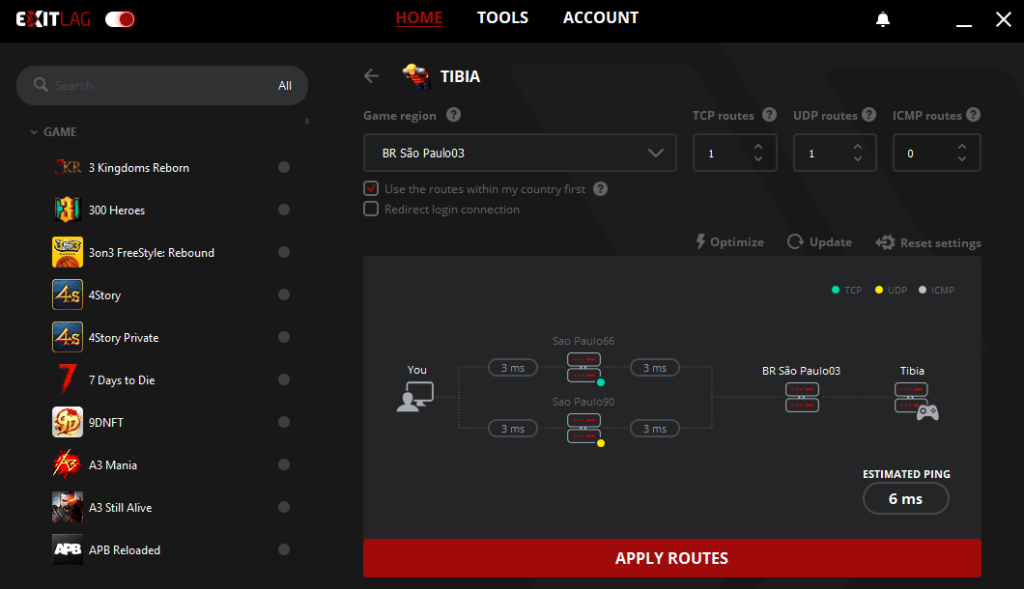The height and width of the screenshot is (589, 1024).
Task: Switch to the ACCOUNT tab
Action: coord(601,18)
